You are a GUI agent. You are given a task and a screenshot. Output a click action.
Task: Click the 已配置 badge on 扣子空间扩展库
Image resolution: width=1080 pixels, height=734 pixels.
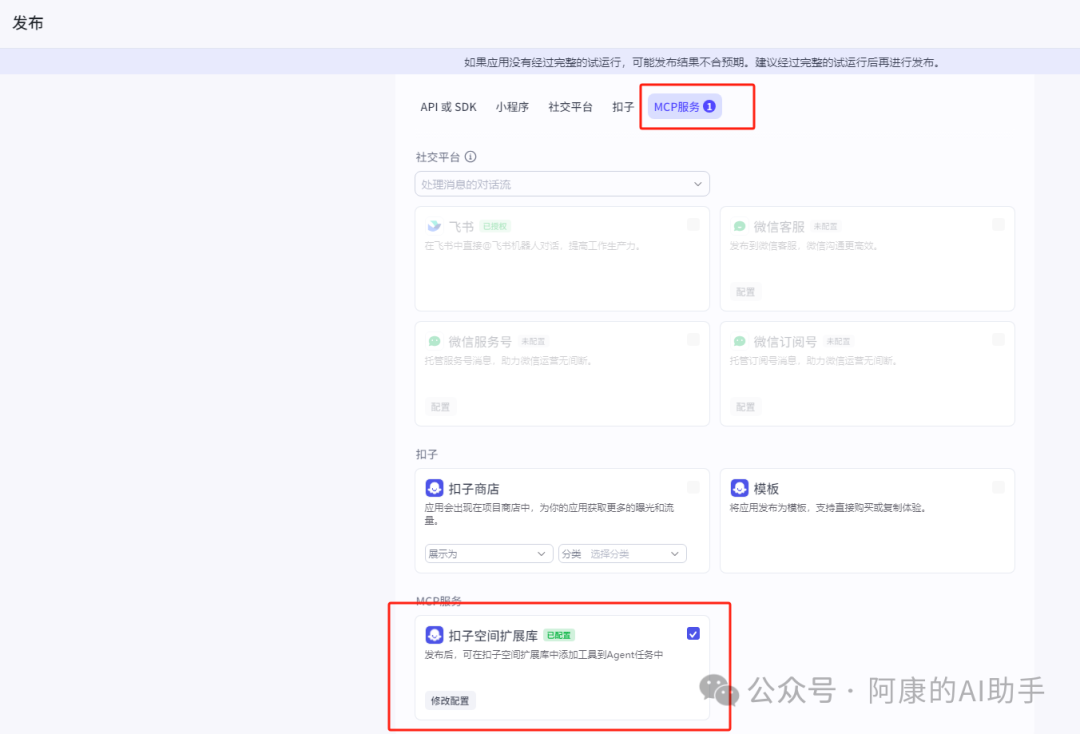(559, 636)
